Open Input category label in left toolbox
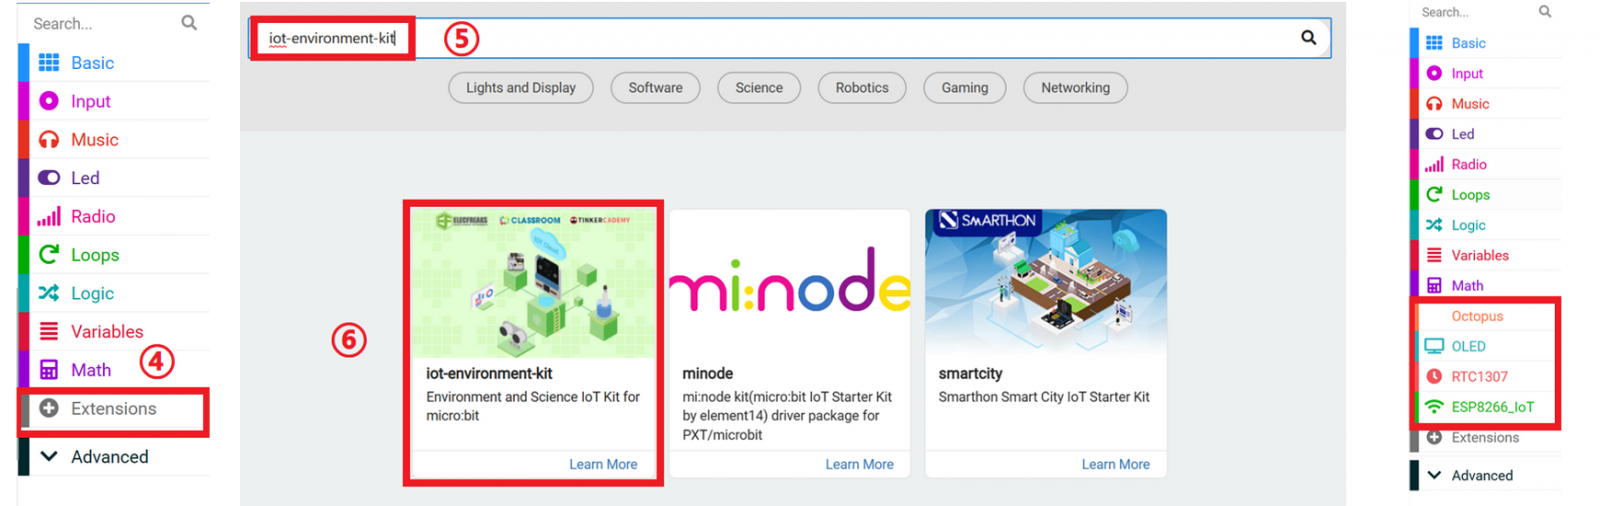1600x506 pixels. (90, 101)
